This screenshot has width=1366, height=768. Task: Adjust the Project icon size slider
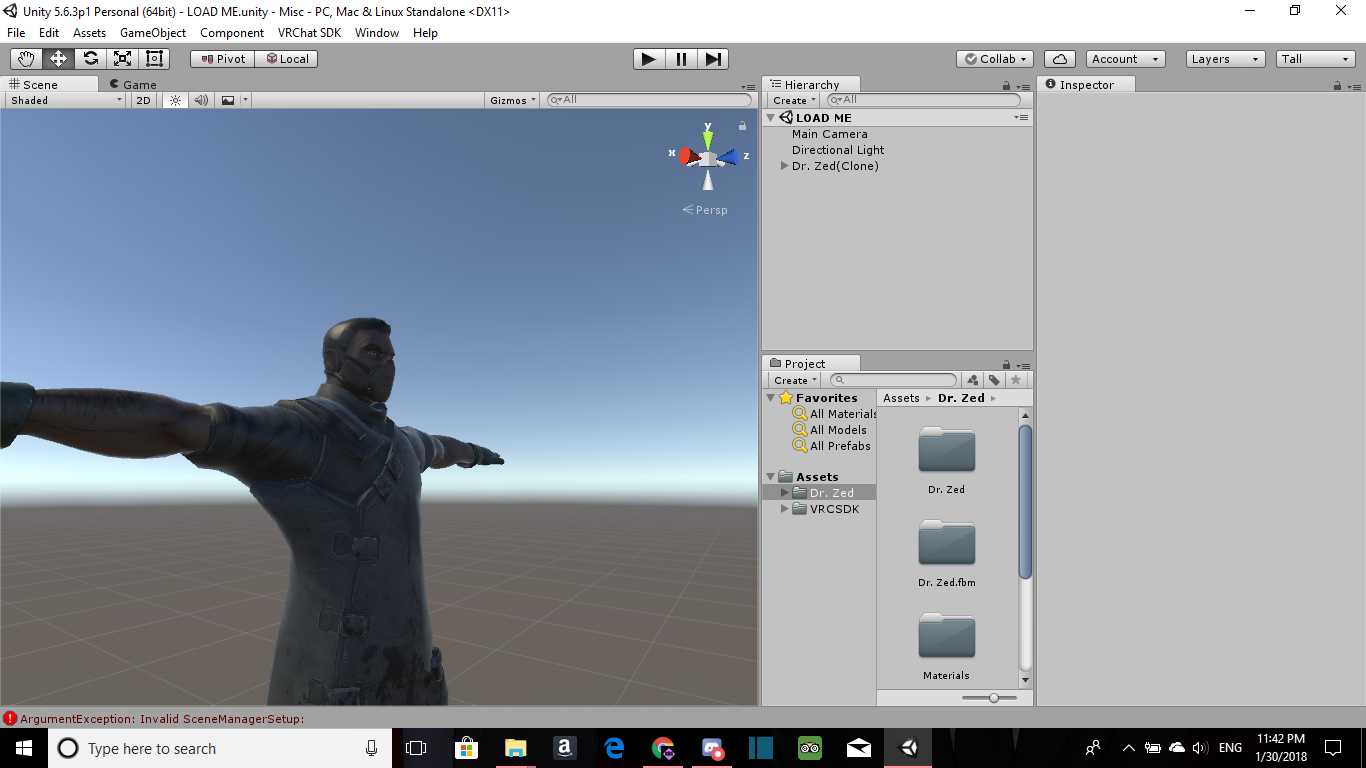coord(993,698)
